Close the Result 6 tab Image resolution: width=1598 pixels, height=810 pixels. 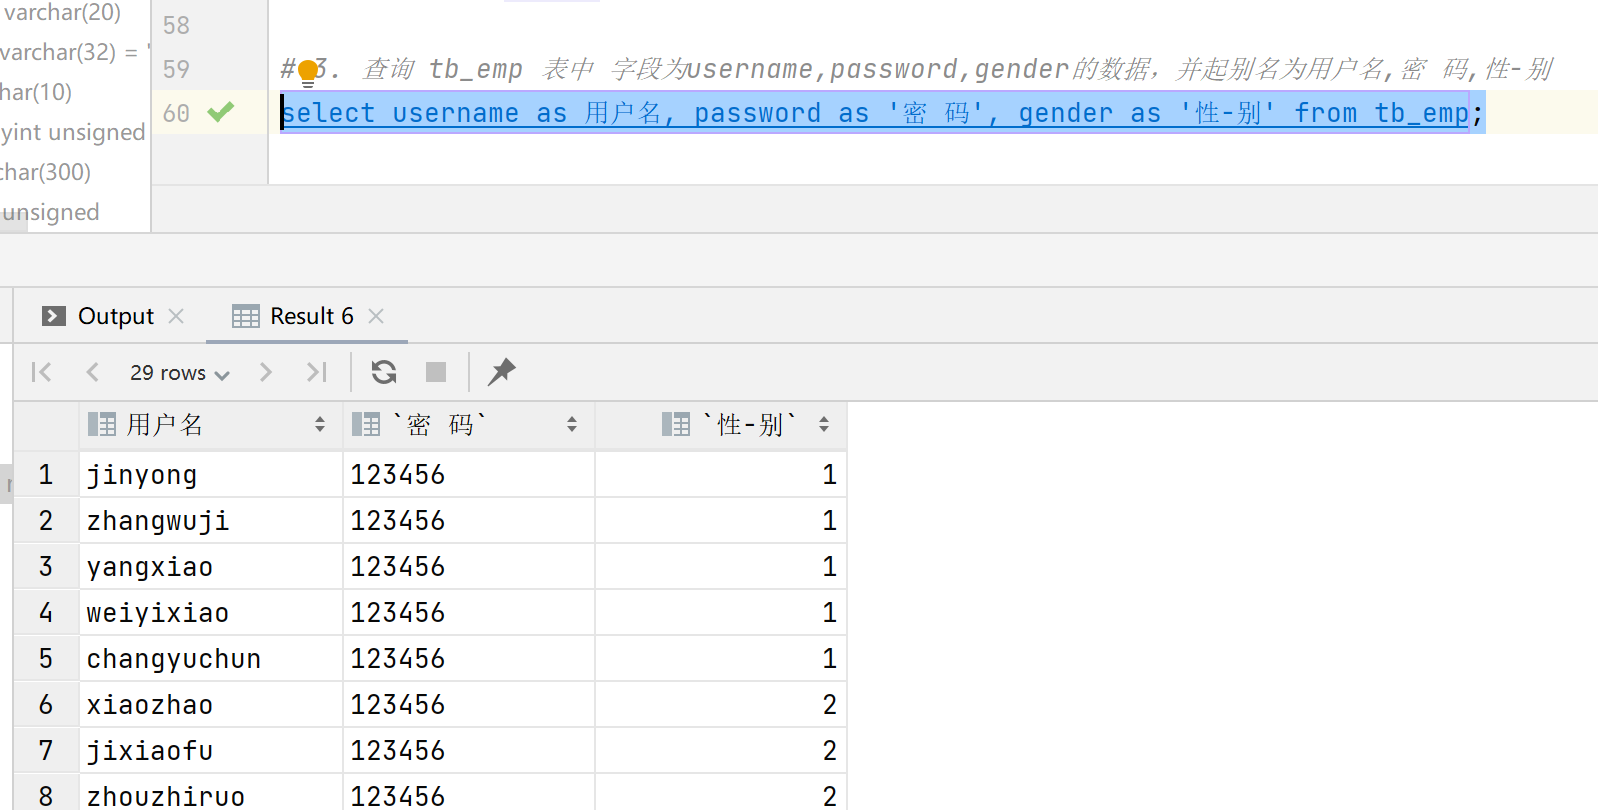(x=376, y=316)
